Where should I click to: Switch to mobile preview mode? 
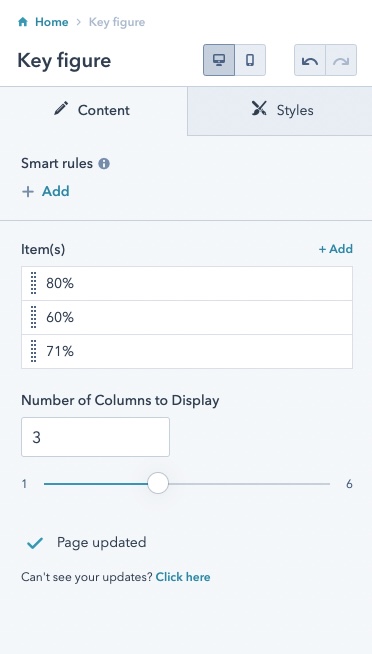(x=250, y=60)
